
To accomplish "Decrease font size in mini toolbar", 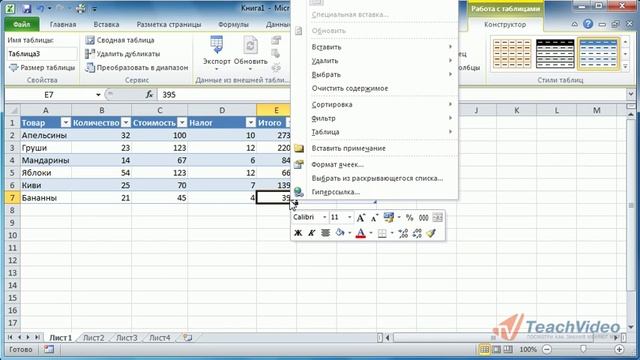I will click(x=374, y=218).
